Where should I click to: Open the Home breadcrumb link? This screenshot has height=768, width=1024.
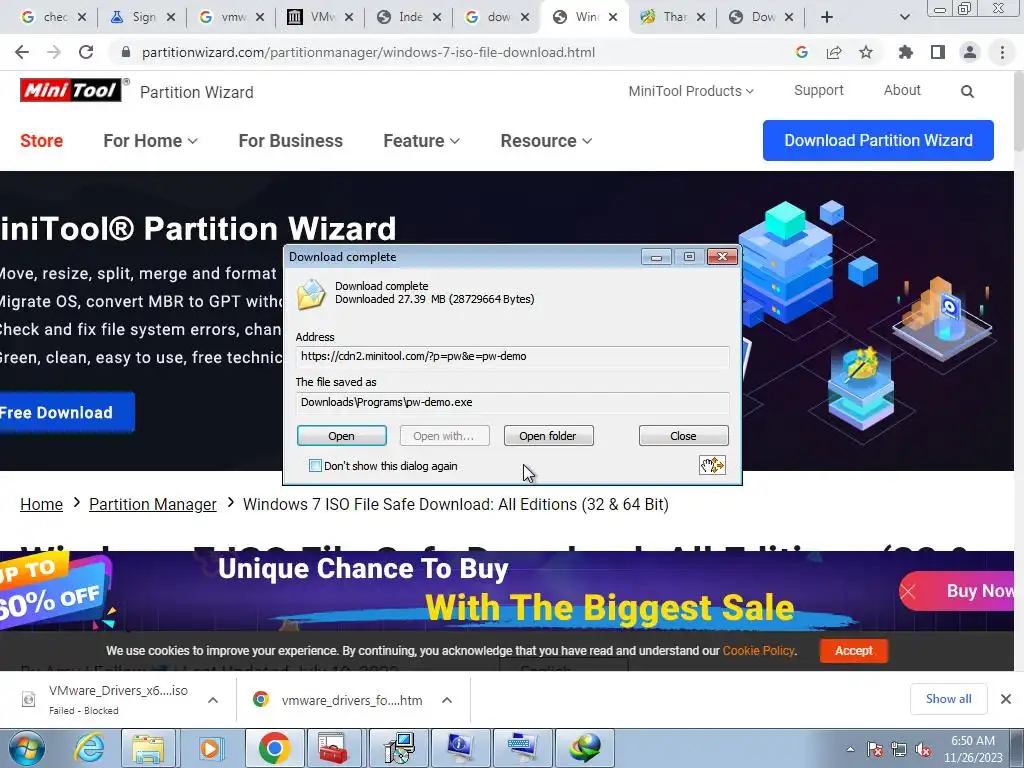41,504
